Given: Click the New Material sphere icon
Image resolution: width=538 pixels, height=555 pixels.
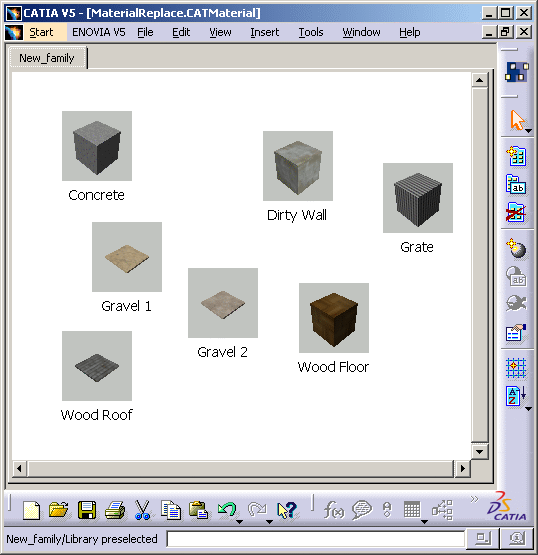Looking at the screenshot, I should click(516, 248).
